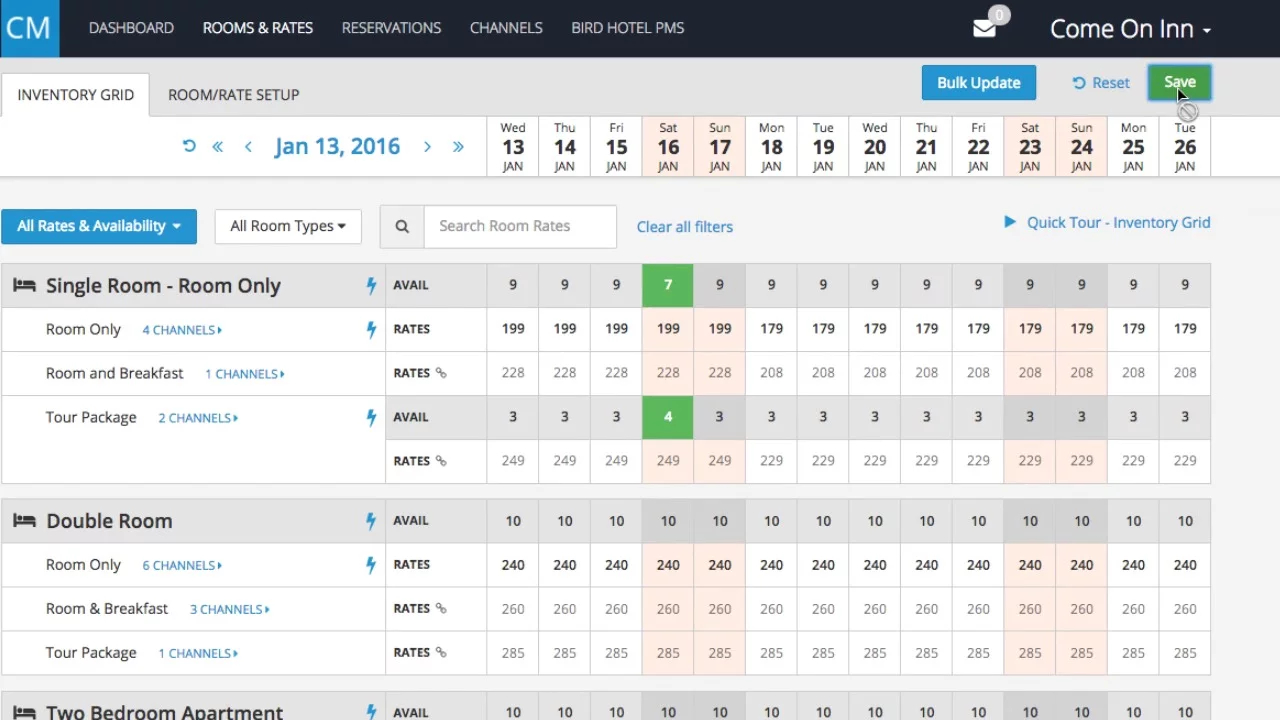Toggle the lightning sync icon for Single Room - Room Only
Viewport: 1280px width, 720px height.
point(371,285)
